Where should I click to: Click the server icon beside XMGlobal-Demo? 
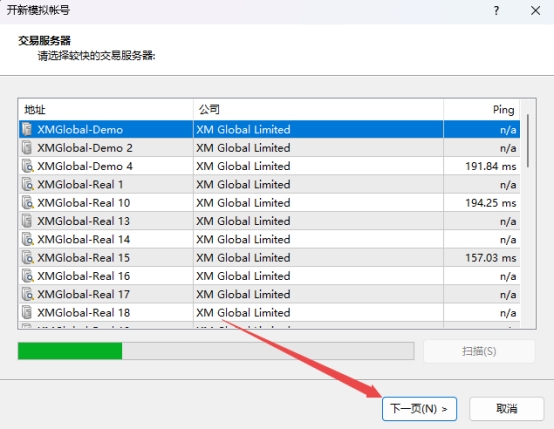[x=27, y=129]
